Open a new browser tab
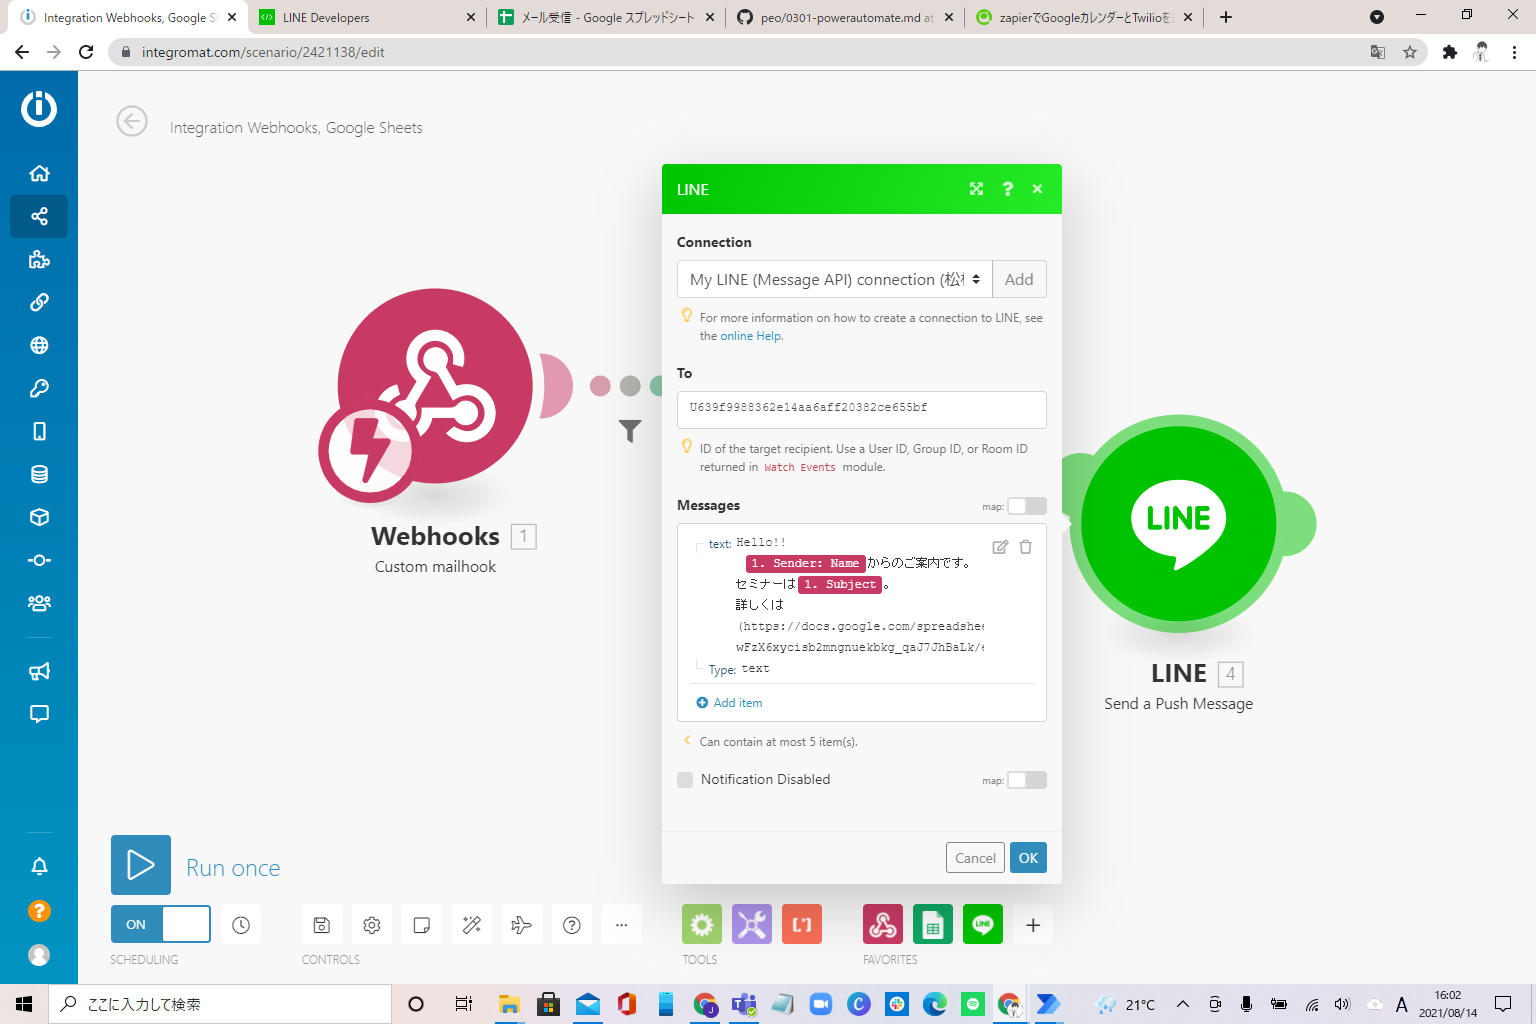Screen dimensions: 1536x1024 tap(1226, 17)
